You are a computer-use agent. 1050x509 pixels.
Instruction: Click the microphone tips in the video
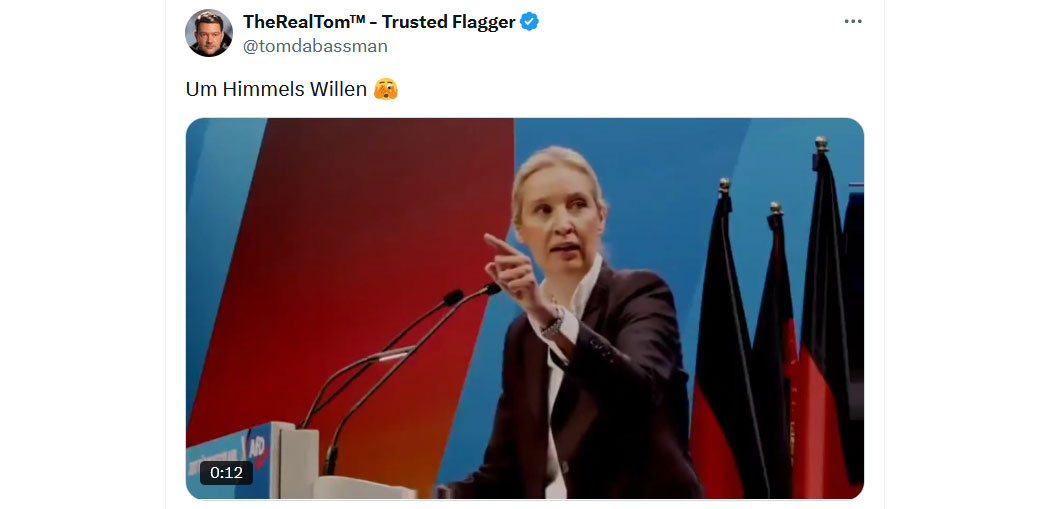click(x=472, y=293)
